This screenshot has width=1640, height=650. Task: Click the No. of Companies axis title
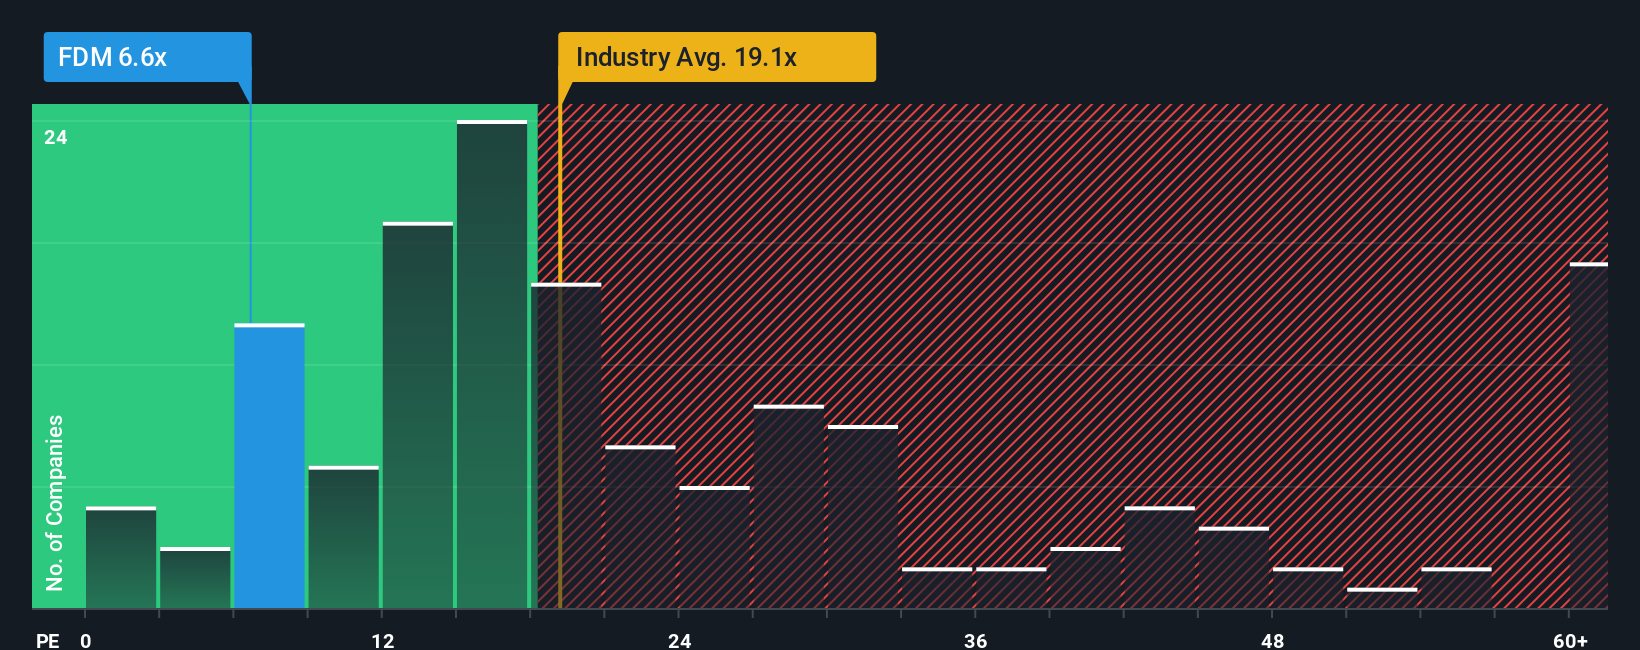click(x=55, y=502)
